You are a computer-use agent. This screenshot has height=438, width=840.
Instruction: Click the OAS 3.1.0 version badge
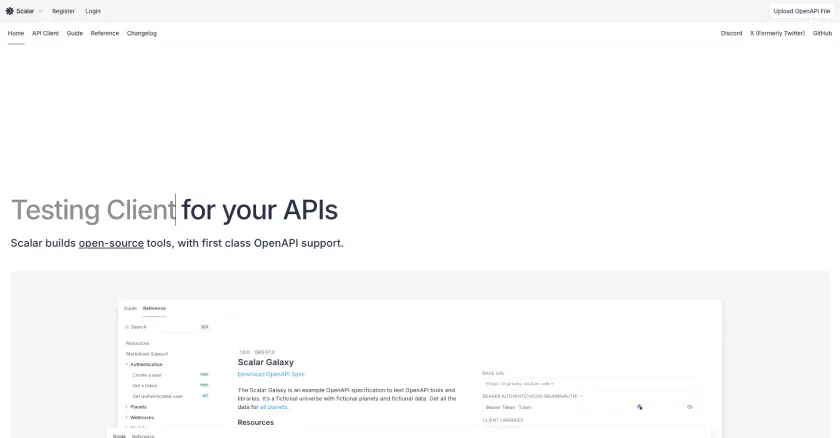(265, 352)
